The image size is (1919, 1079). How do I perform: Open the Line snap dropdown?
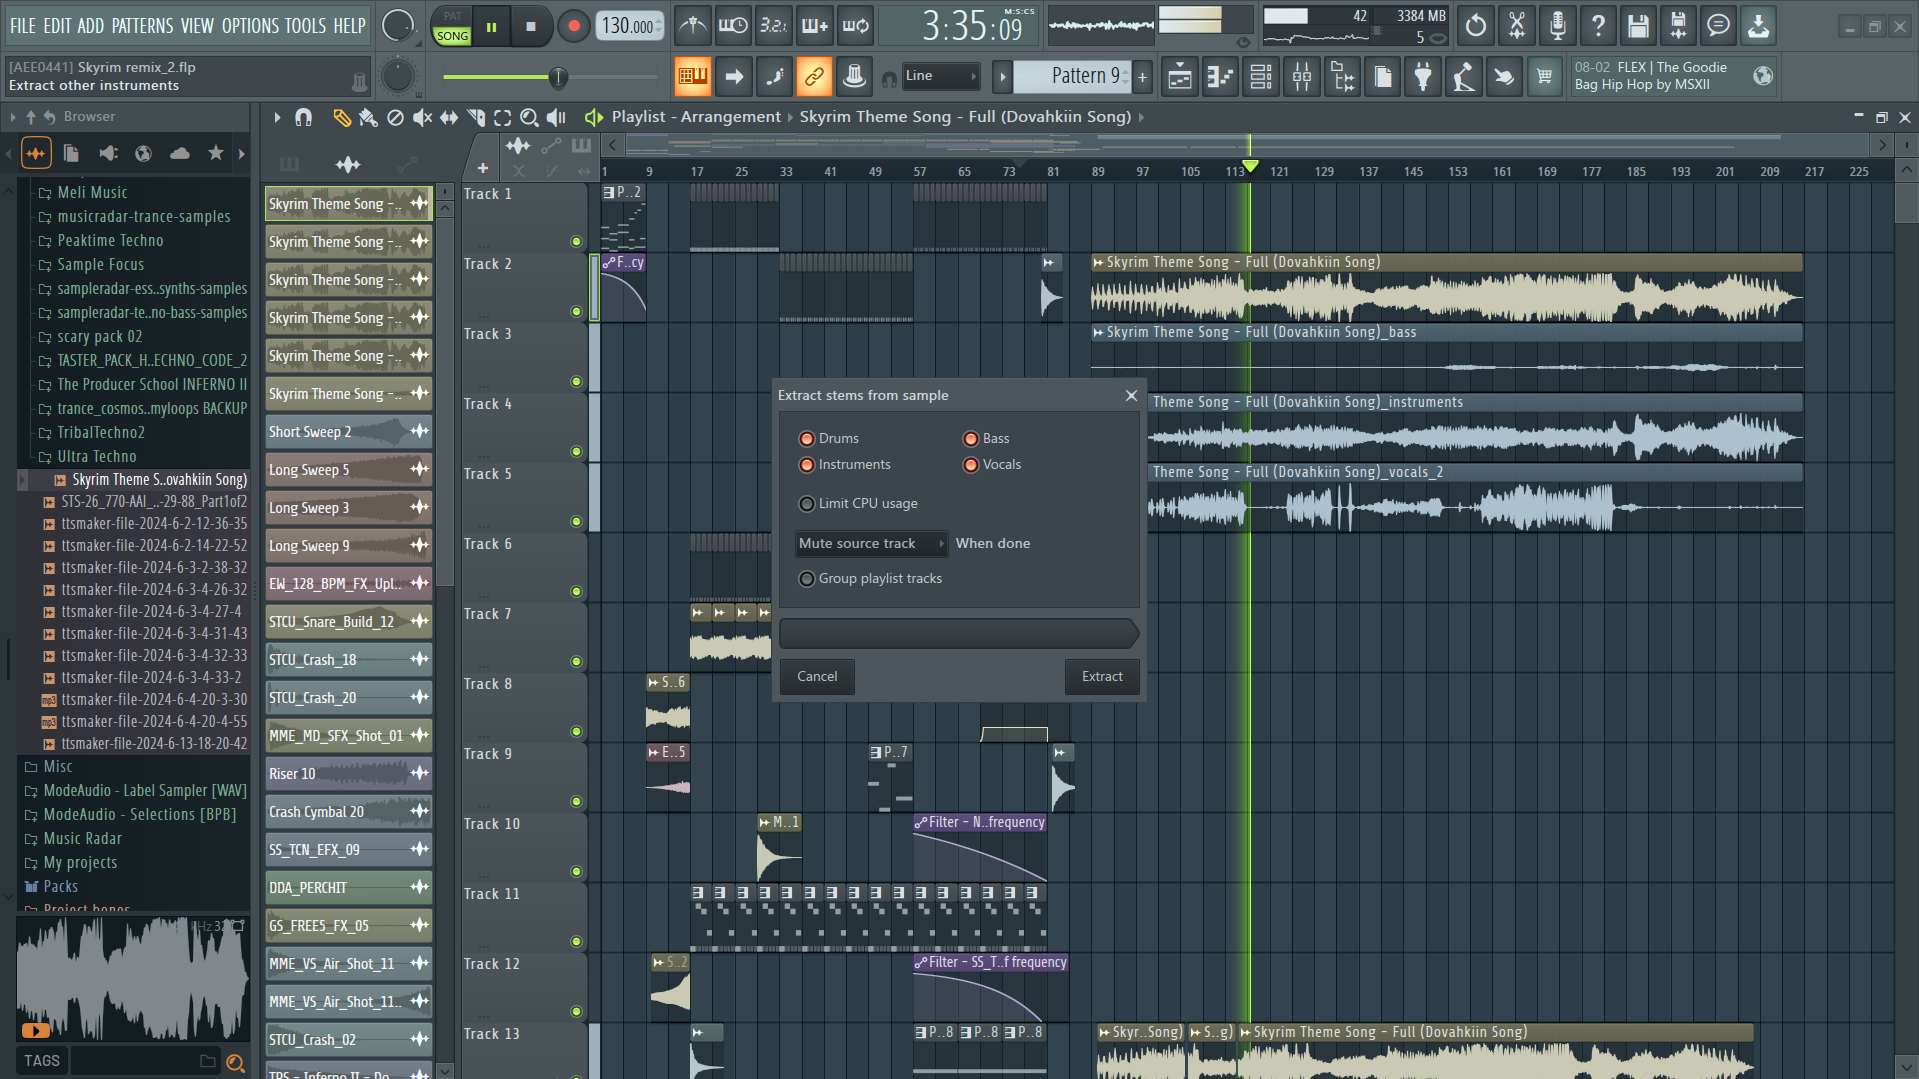940,76
